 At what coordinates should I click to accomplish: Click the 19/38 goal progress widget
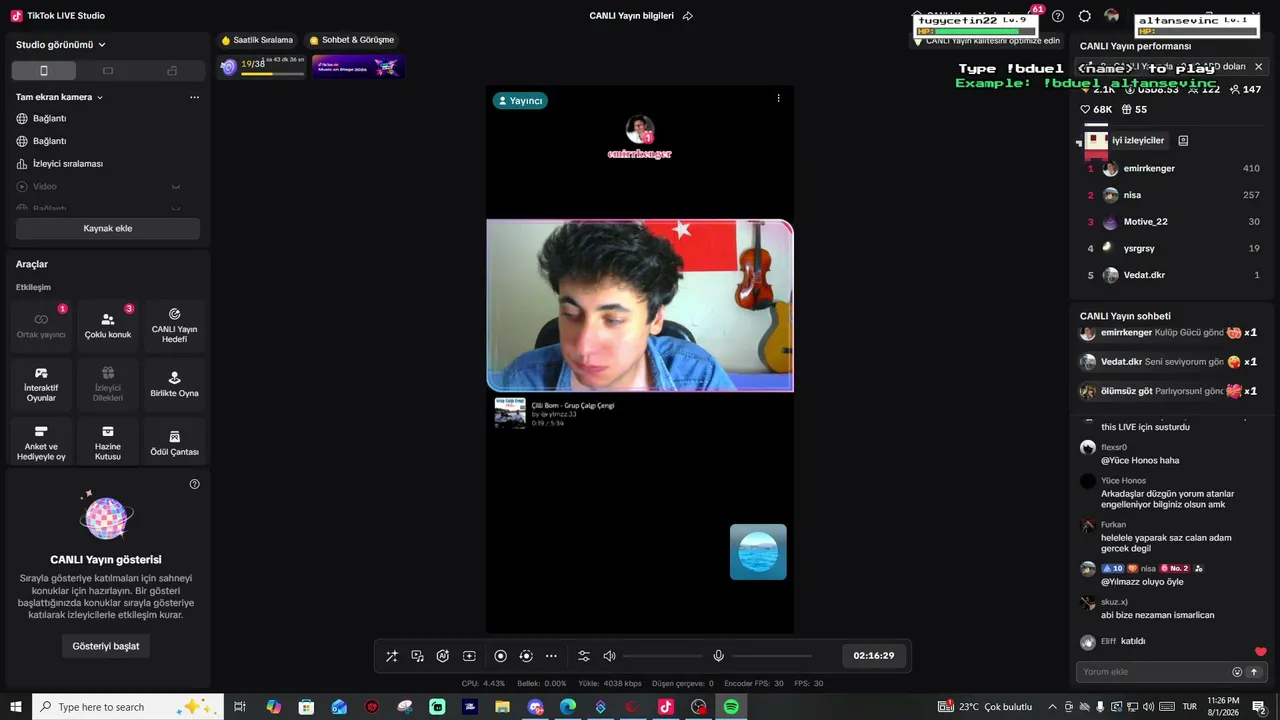(262, 66)
